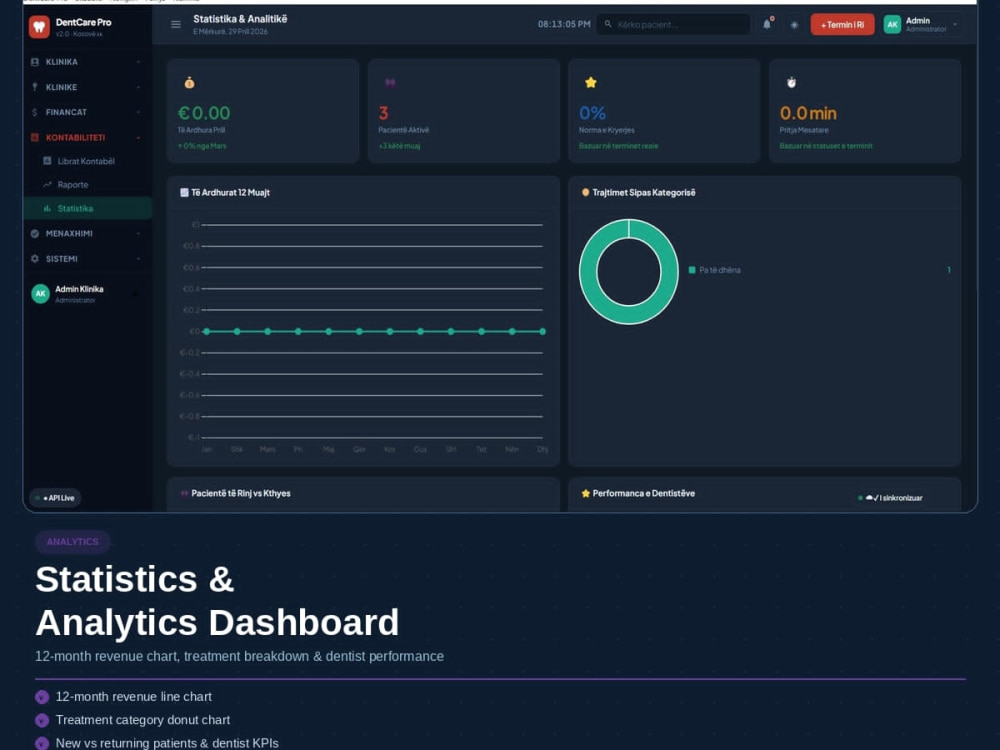Click the 0% Norma e Kryerjes value

[592, 113]
